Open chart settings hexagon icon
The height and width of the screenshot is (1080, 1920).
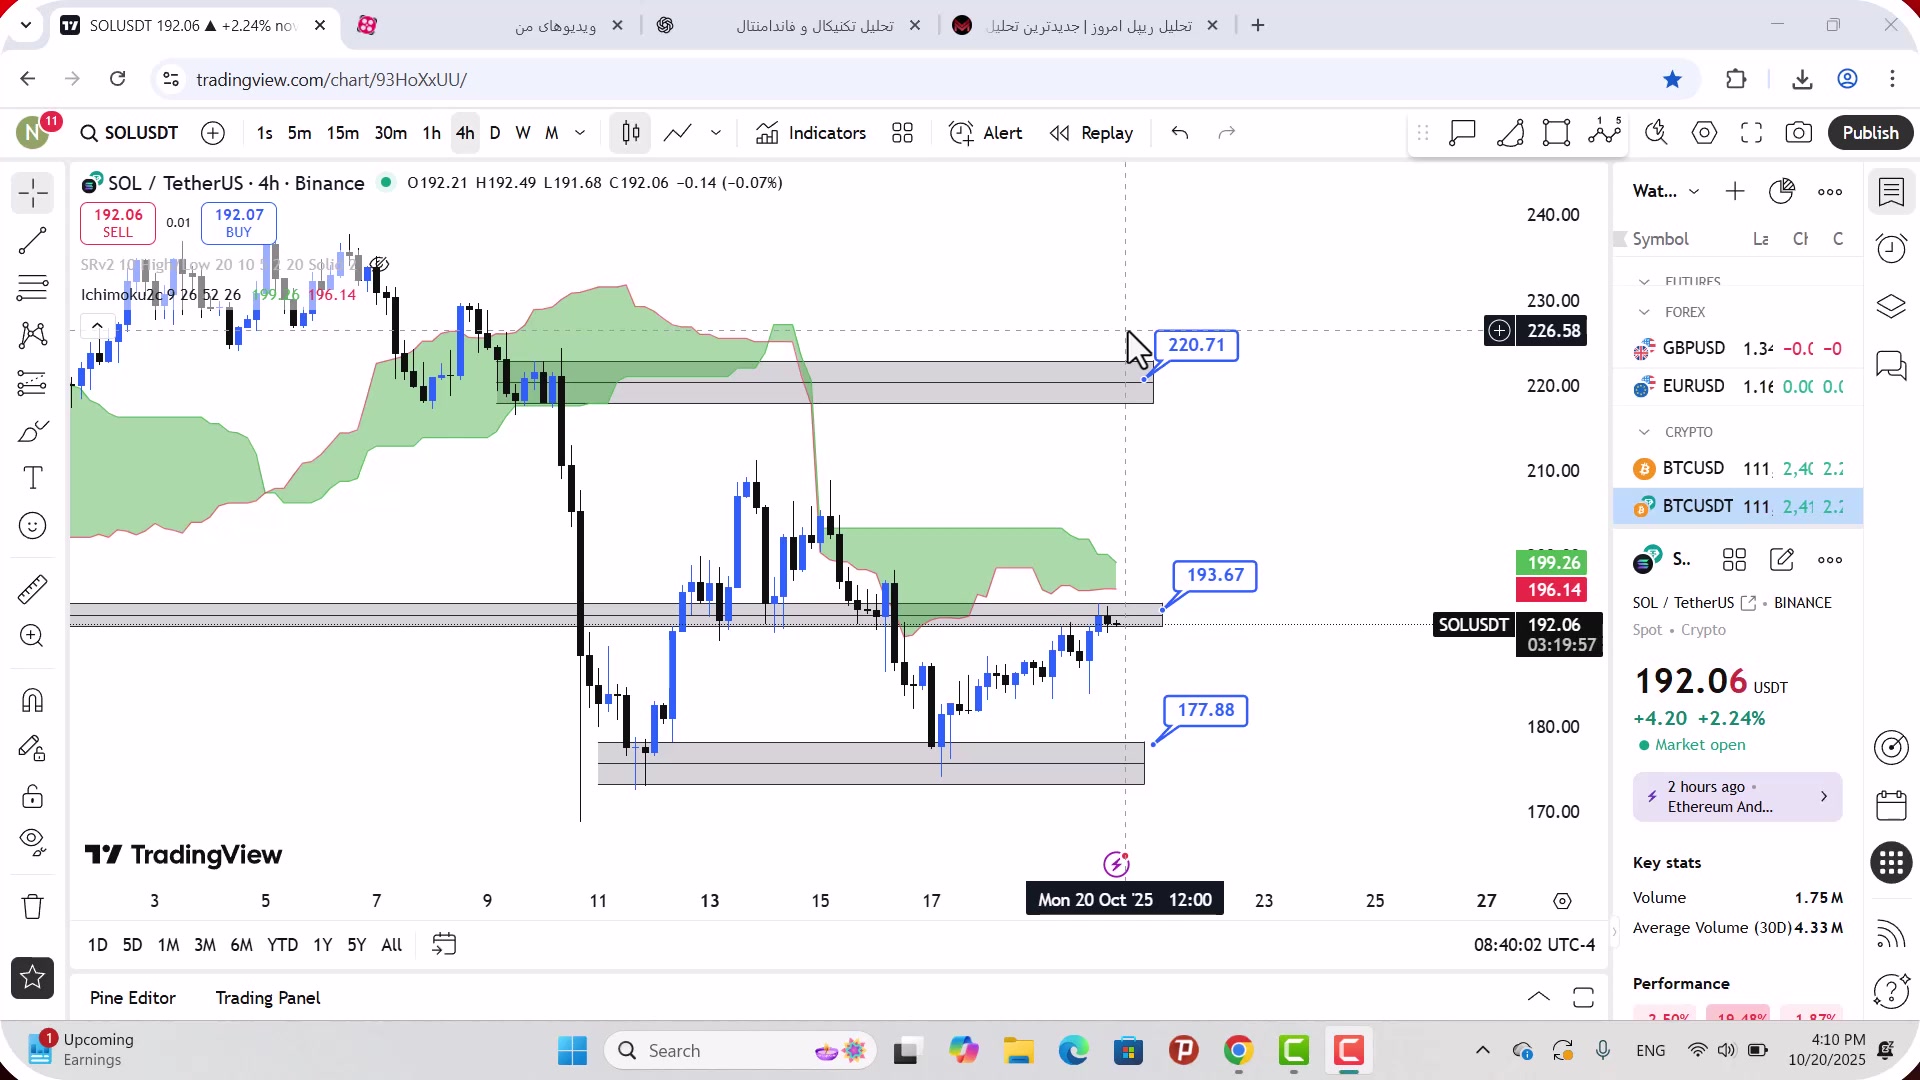(x=1704, y=133)
